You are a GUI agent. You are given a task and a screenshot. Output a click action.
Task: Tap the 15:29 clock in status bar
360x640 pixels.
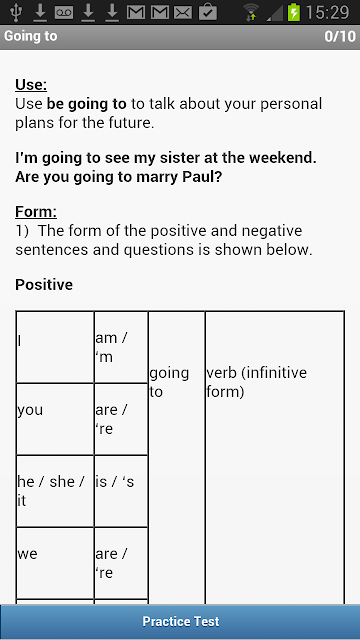pyautogui.click(x=327, y=13)
